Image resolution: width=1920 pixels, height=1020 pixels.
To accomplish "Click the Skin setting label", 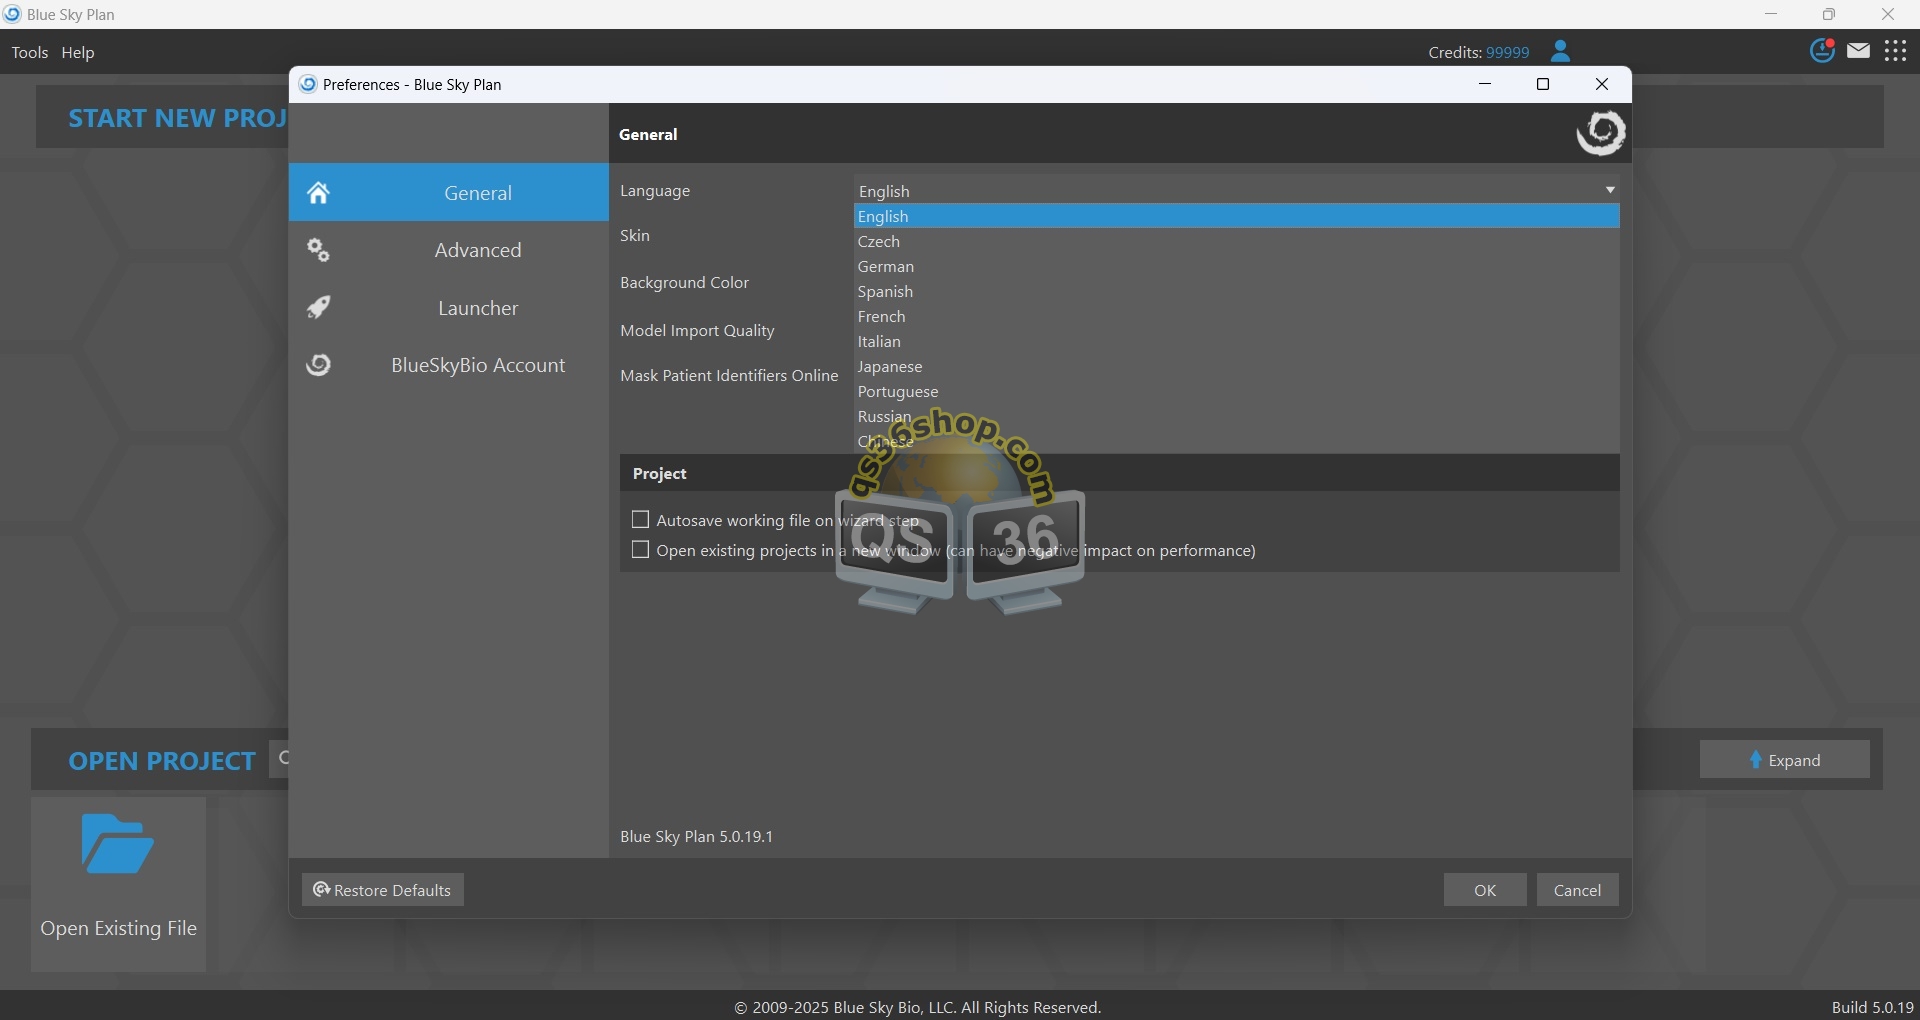I will point(635,235).
